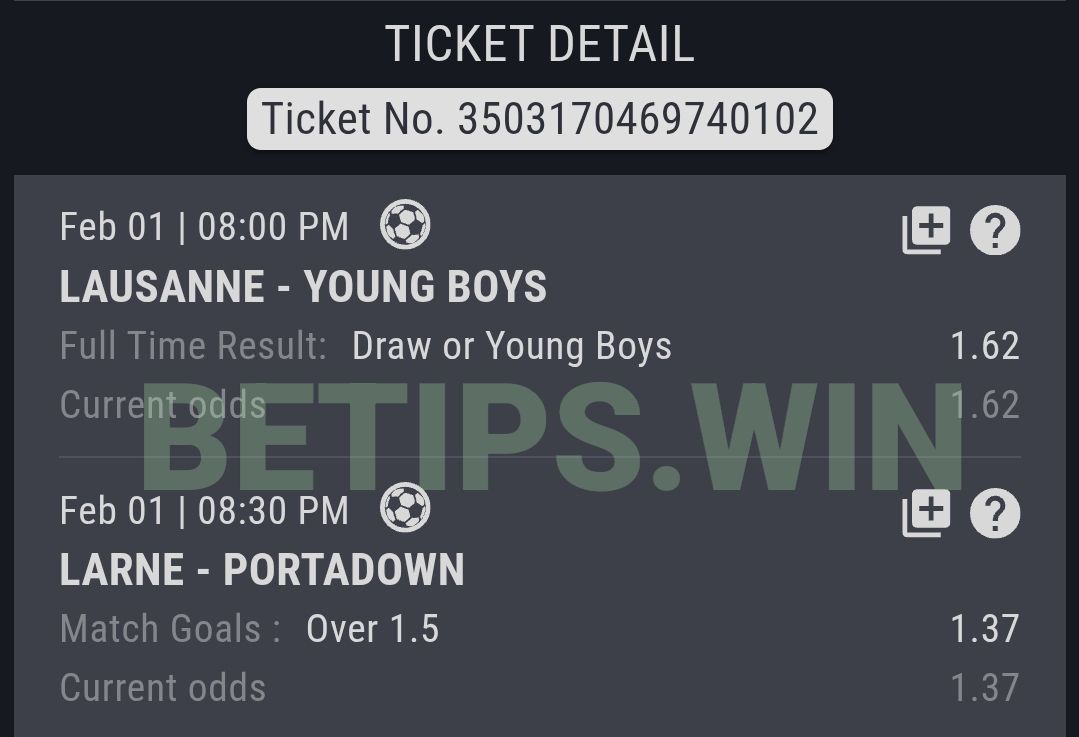Open the help icon for Larne - Portadown

point(995,513)
